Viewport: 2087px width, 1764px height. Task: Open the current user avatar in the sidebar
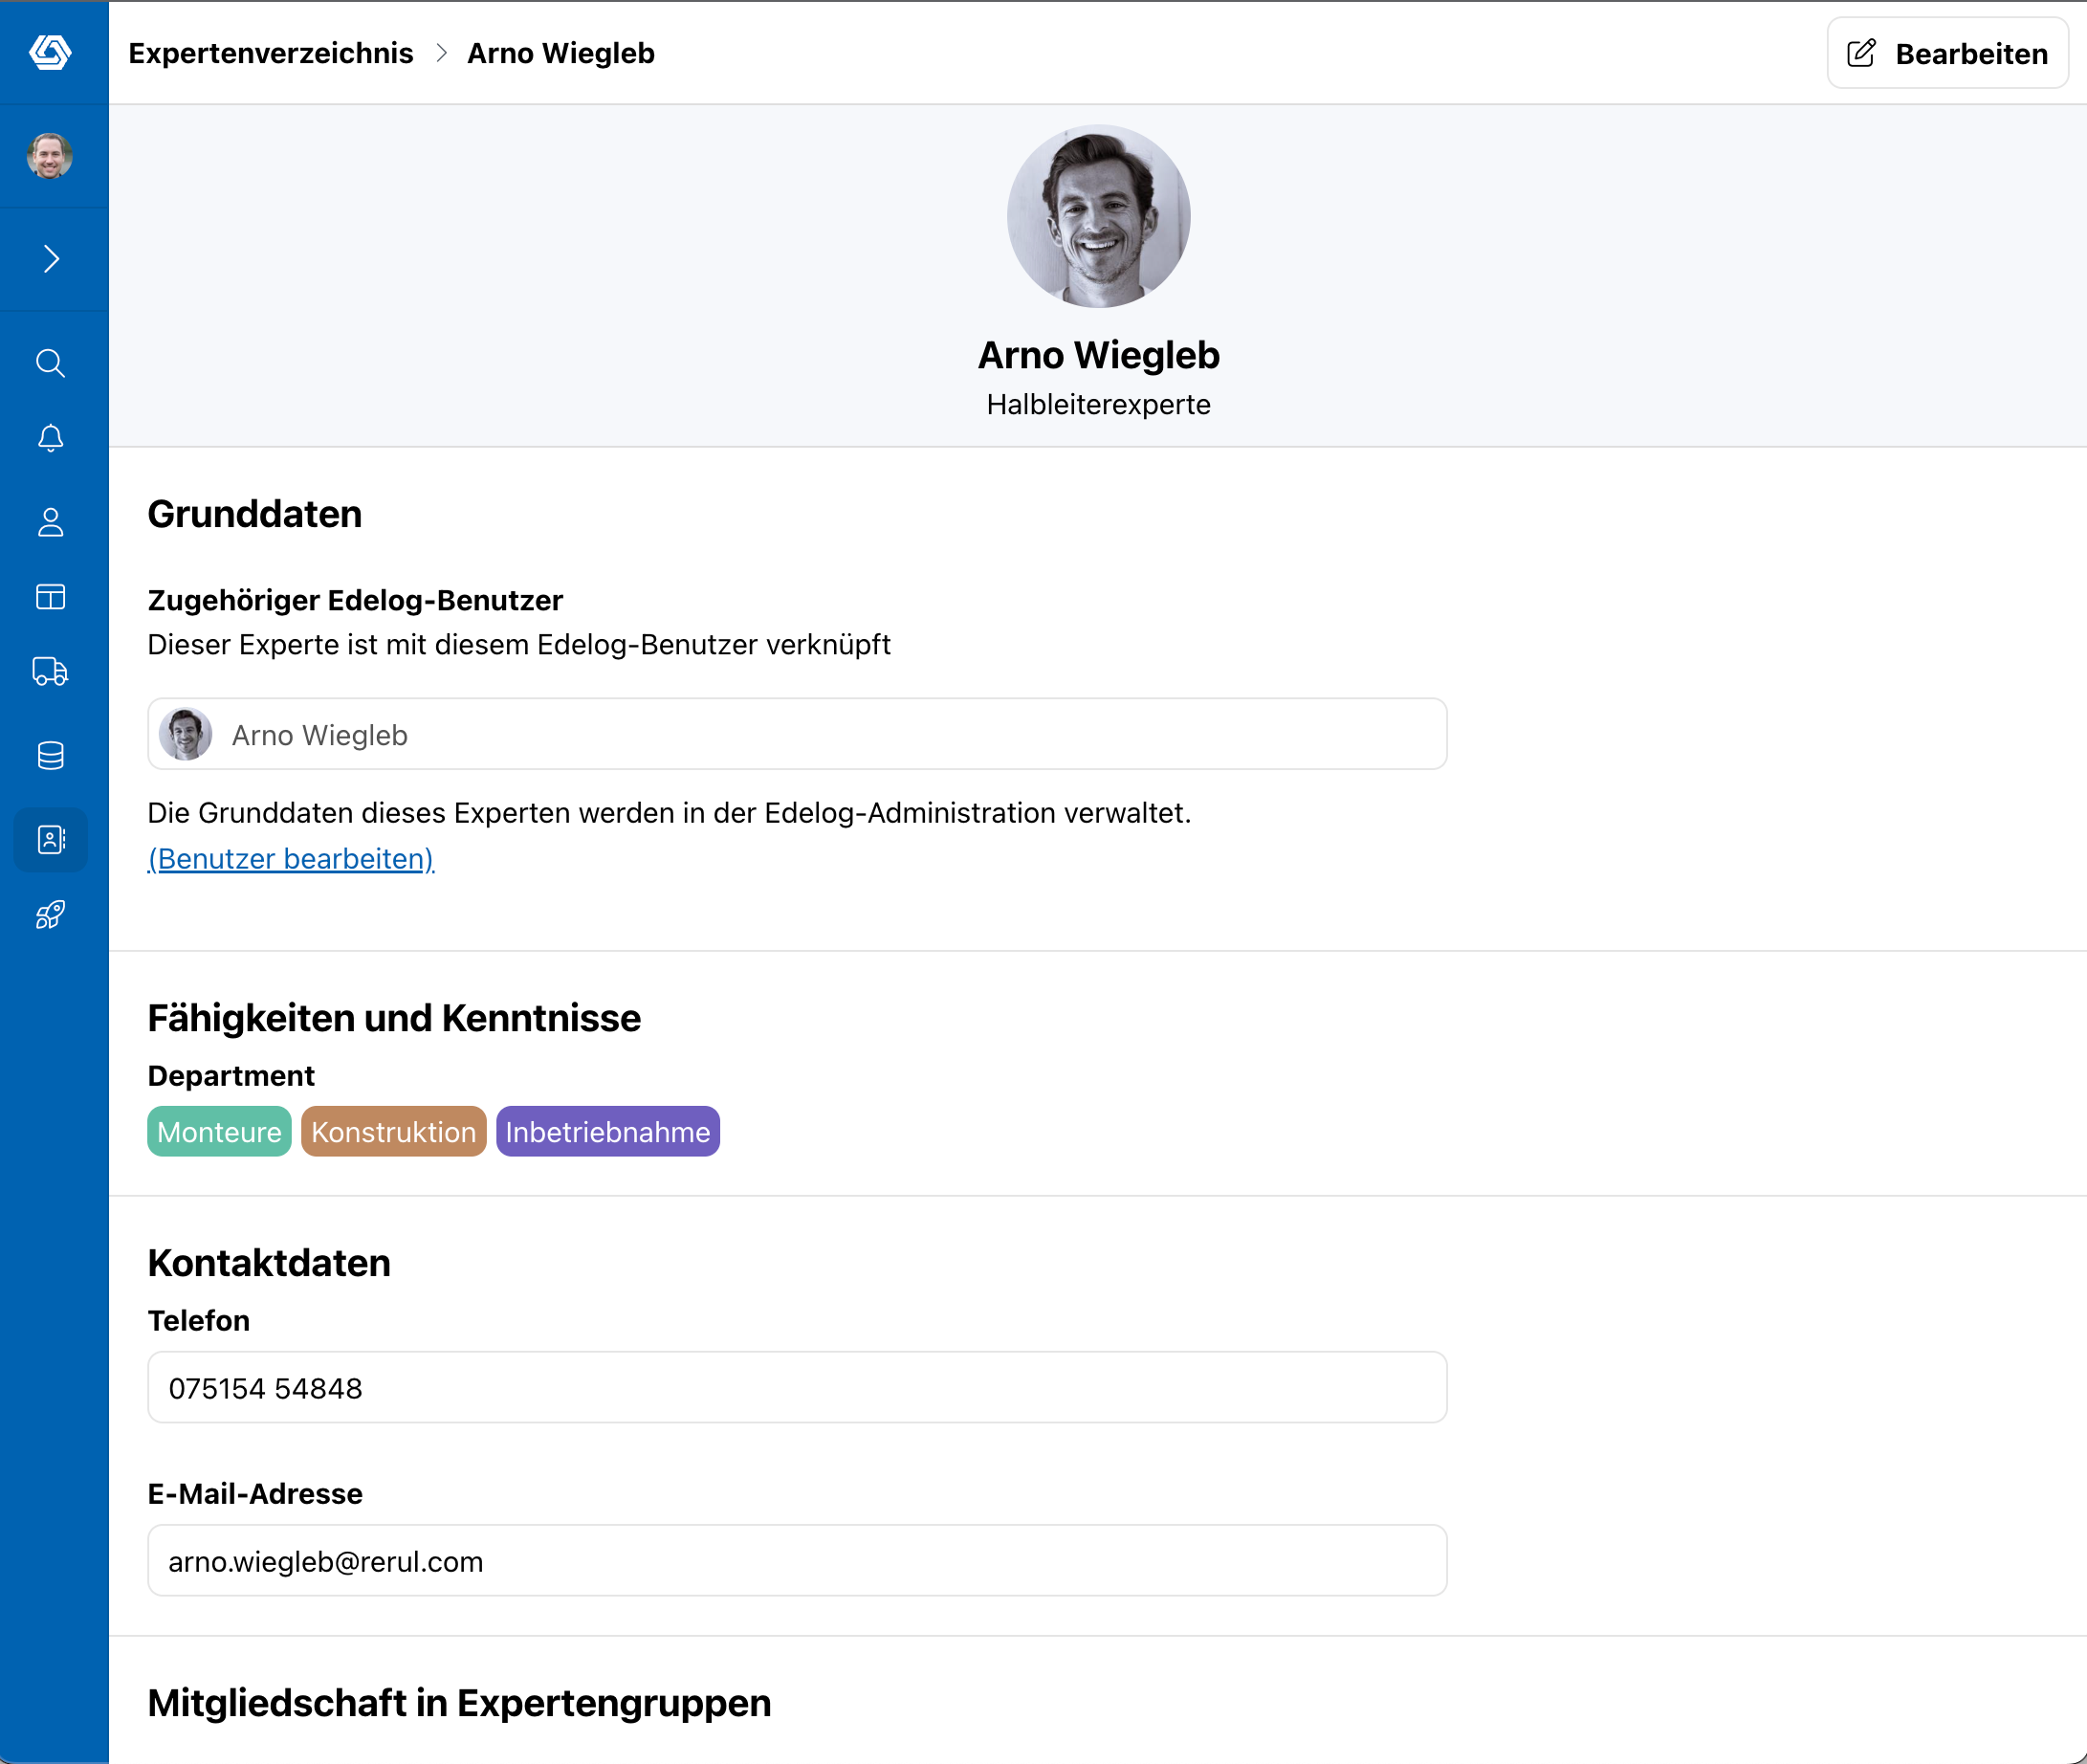(x=50, y=156)
